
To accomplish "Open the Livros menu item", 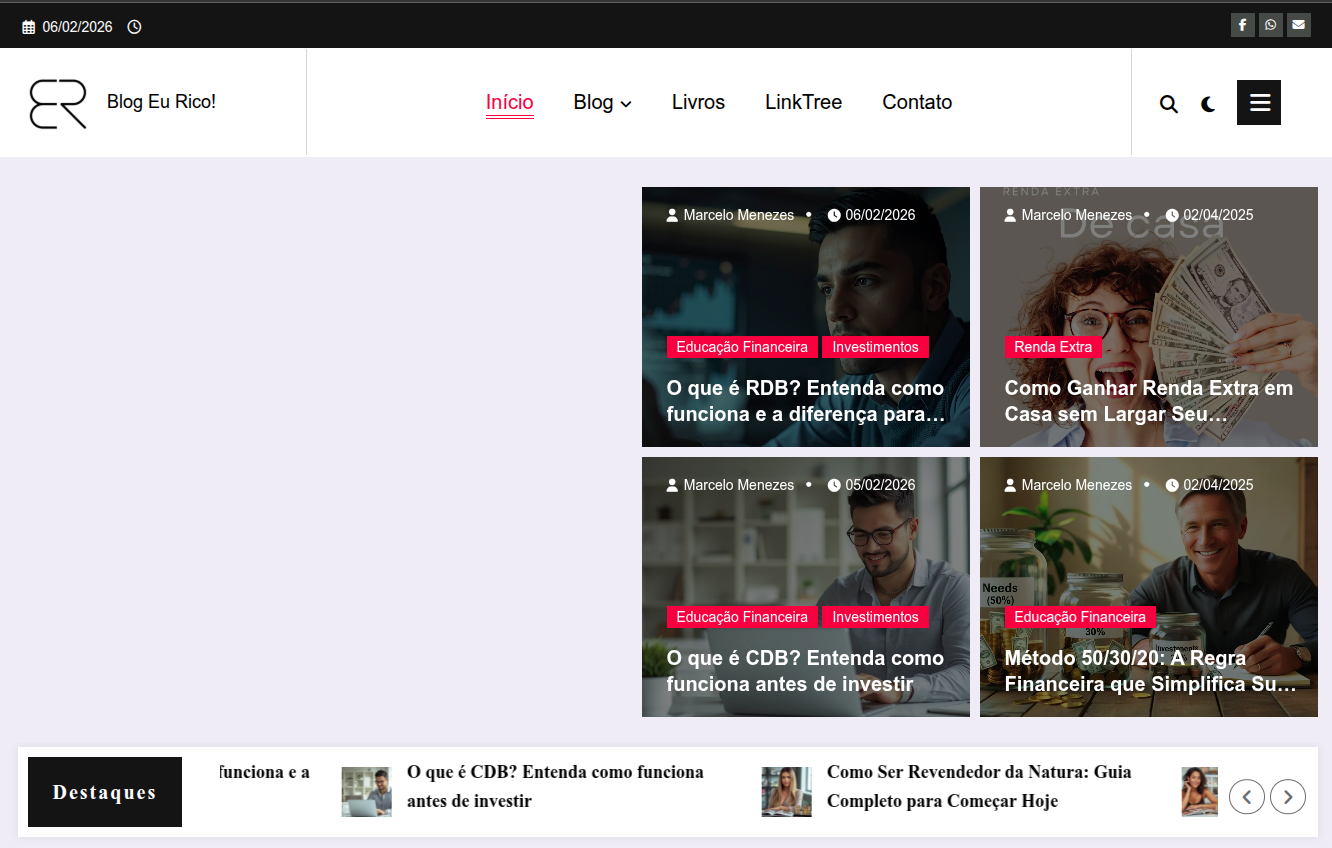I will tap(698, 102).
